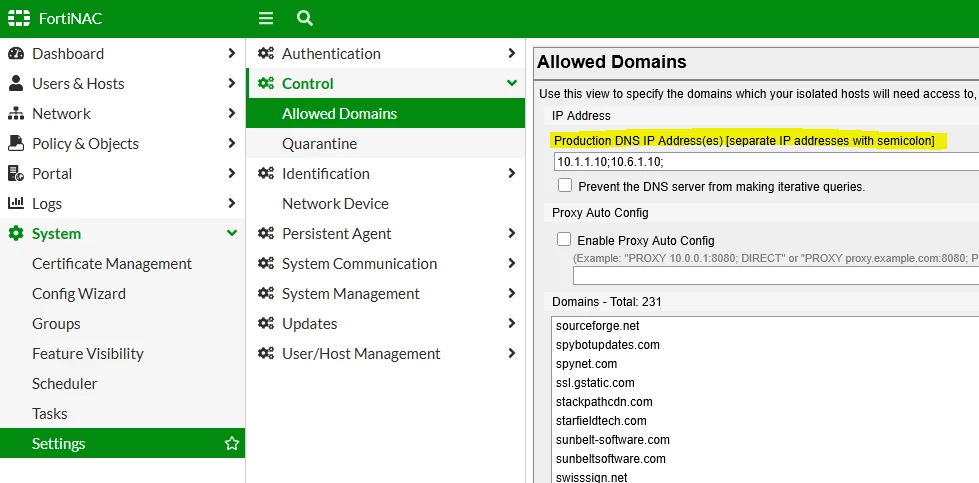Select sunbelt-software.com in the domains list
979x483 pixels.
point(612,439)
